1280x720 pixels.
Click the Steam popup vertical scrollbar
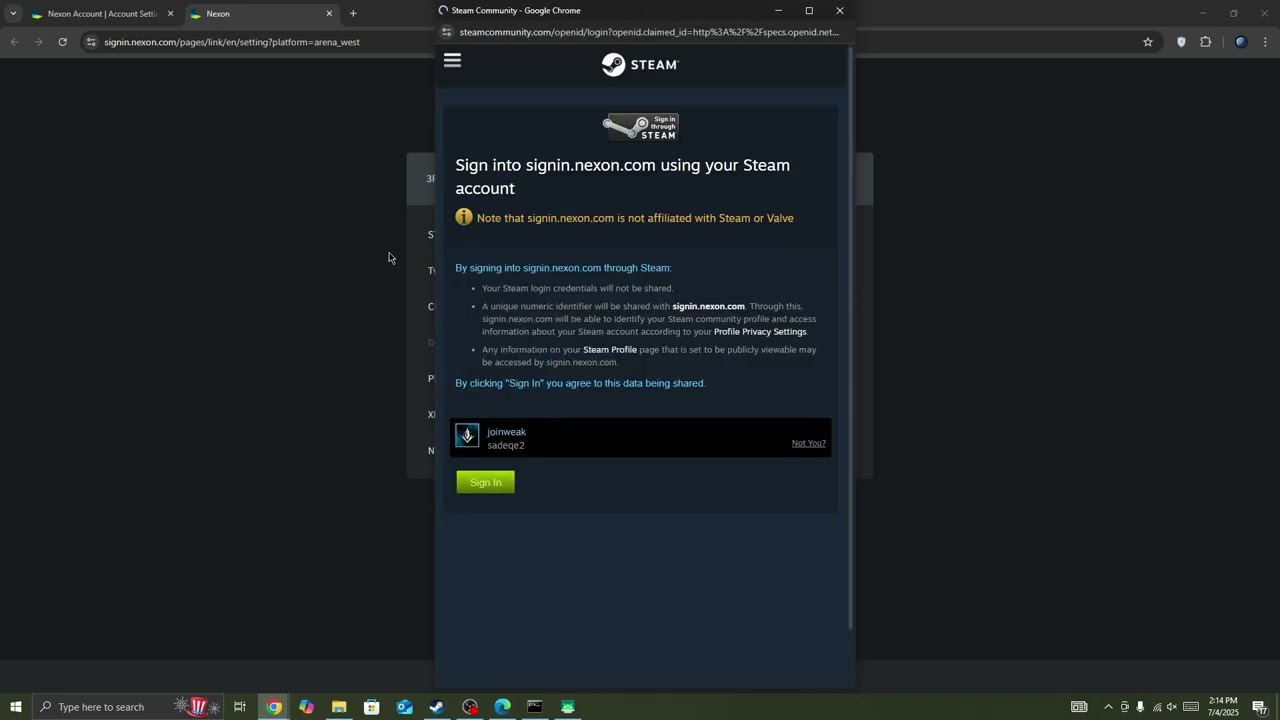point(851,340)
